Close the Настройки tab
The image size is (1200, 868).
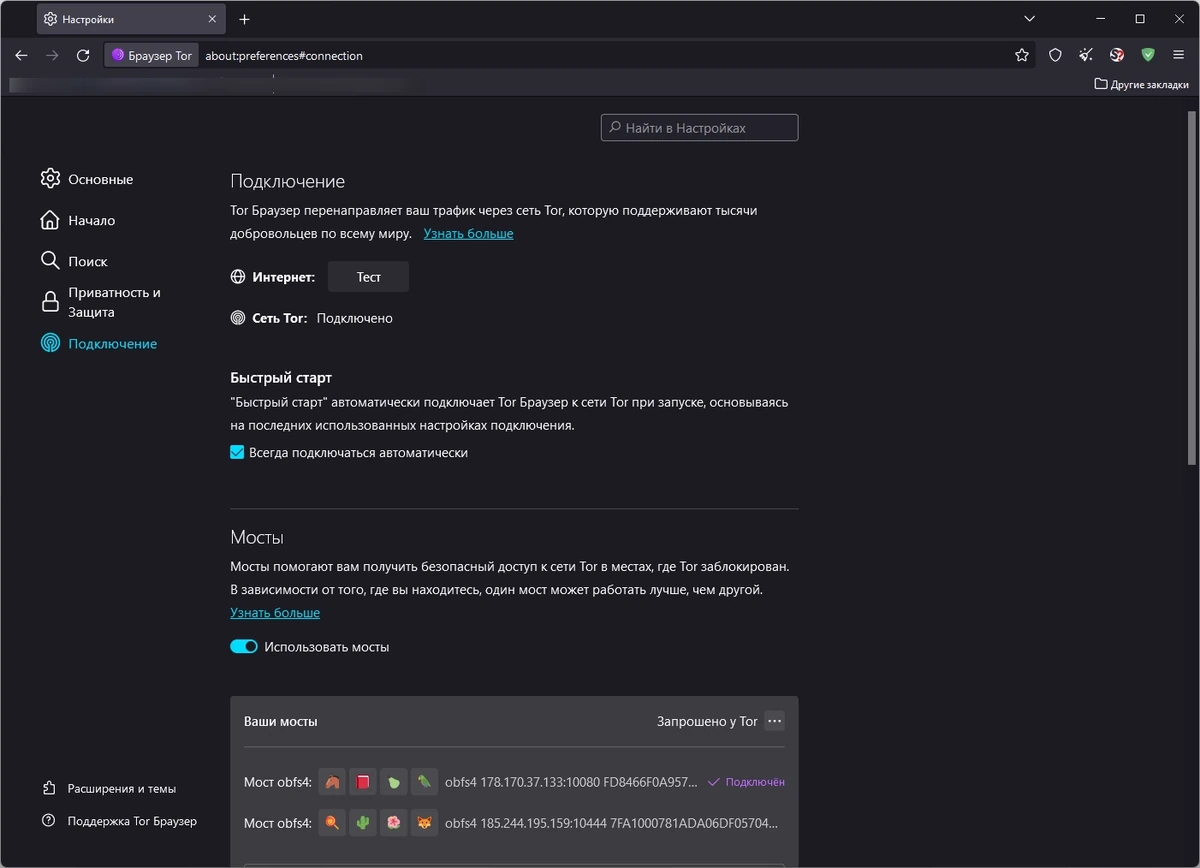point(213,19)
